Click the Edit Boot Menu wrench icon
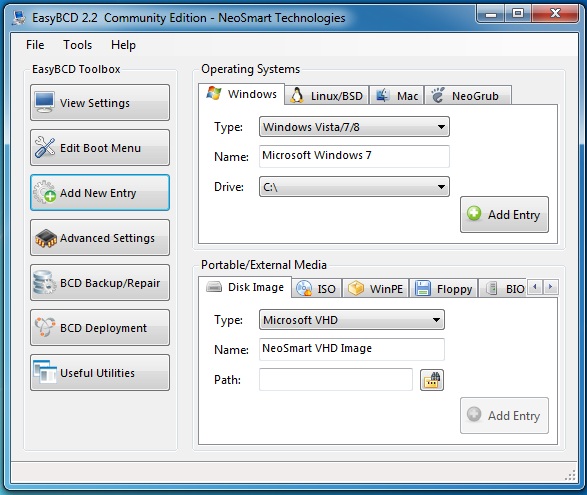The image size is (587, 495). tap(45, 147)
